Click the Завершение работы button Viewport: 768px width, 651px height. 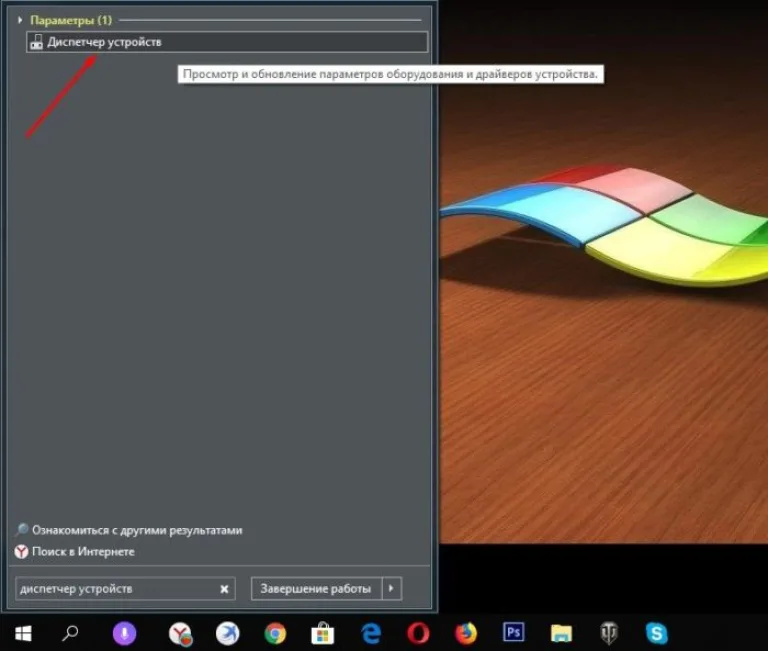tap(316, 589)
